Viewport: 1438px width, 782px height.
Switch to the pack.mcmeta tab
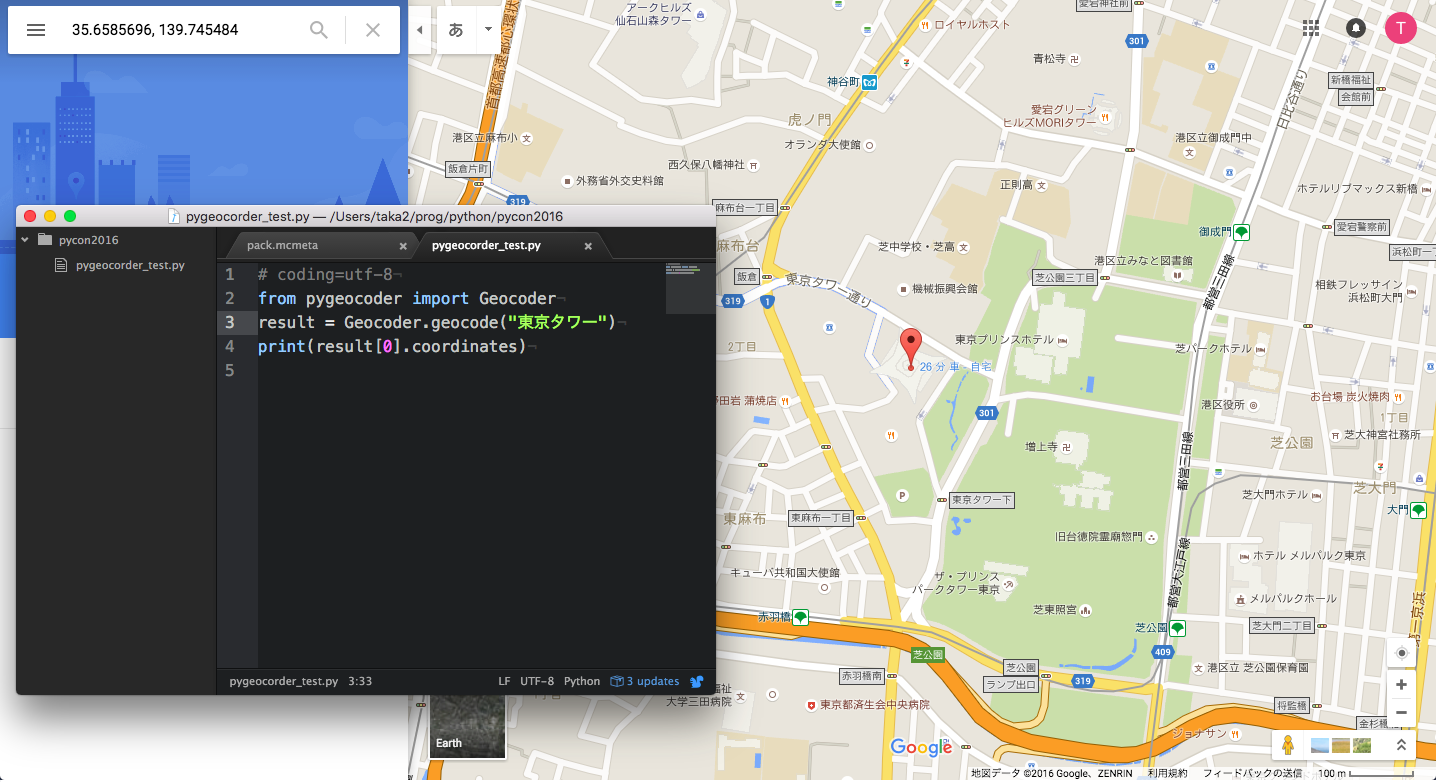(x=282, y=245)
